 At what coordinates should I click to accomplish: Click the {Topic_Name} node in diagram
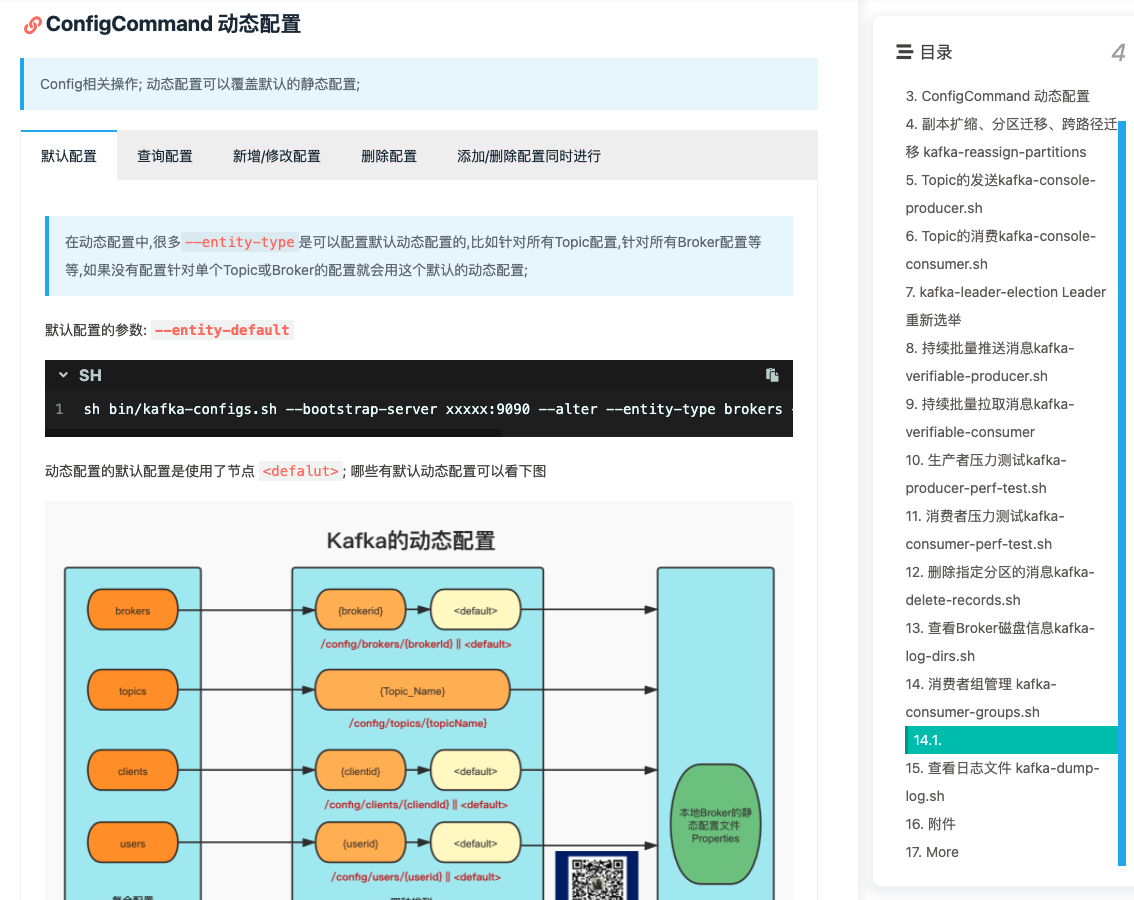tap(412, 690)
